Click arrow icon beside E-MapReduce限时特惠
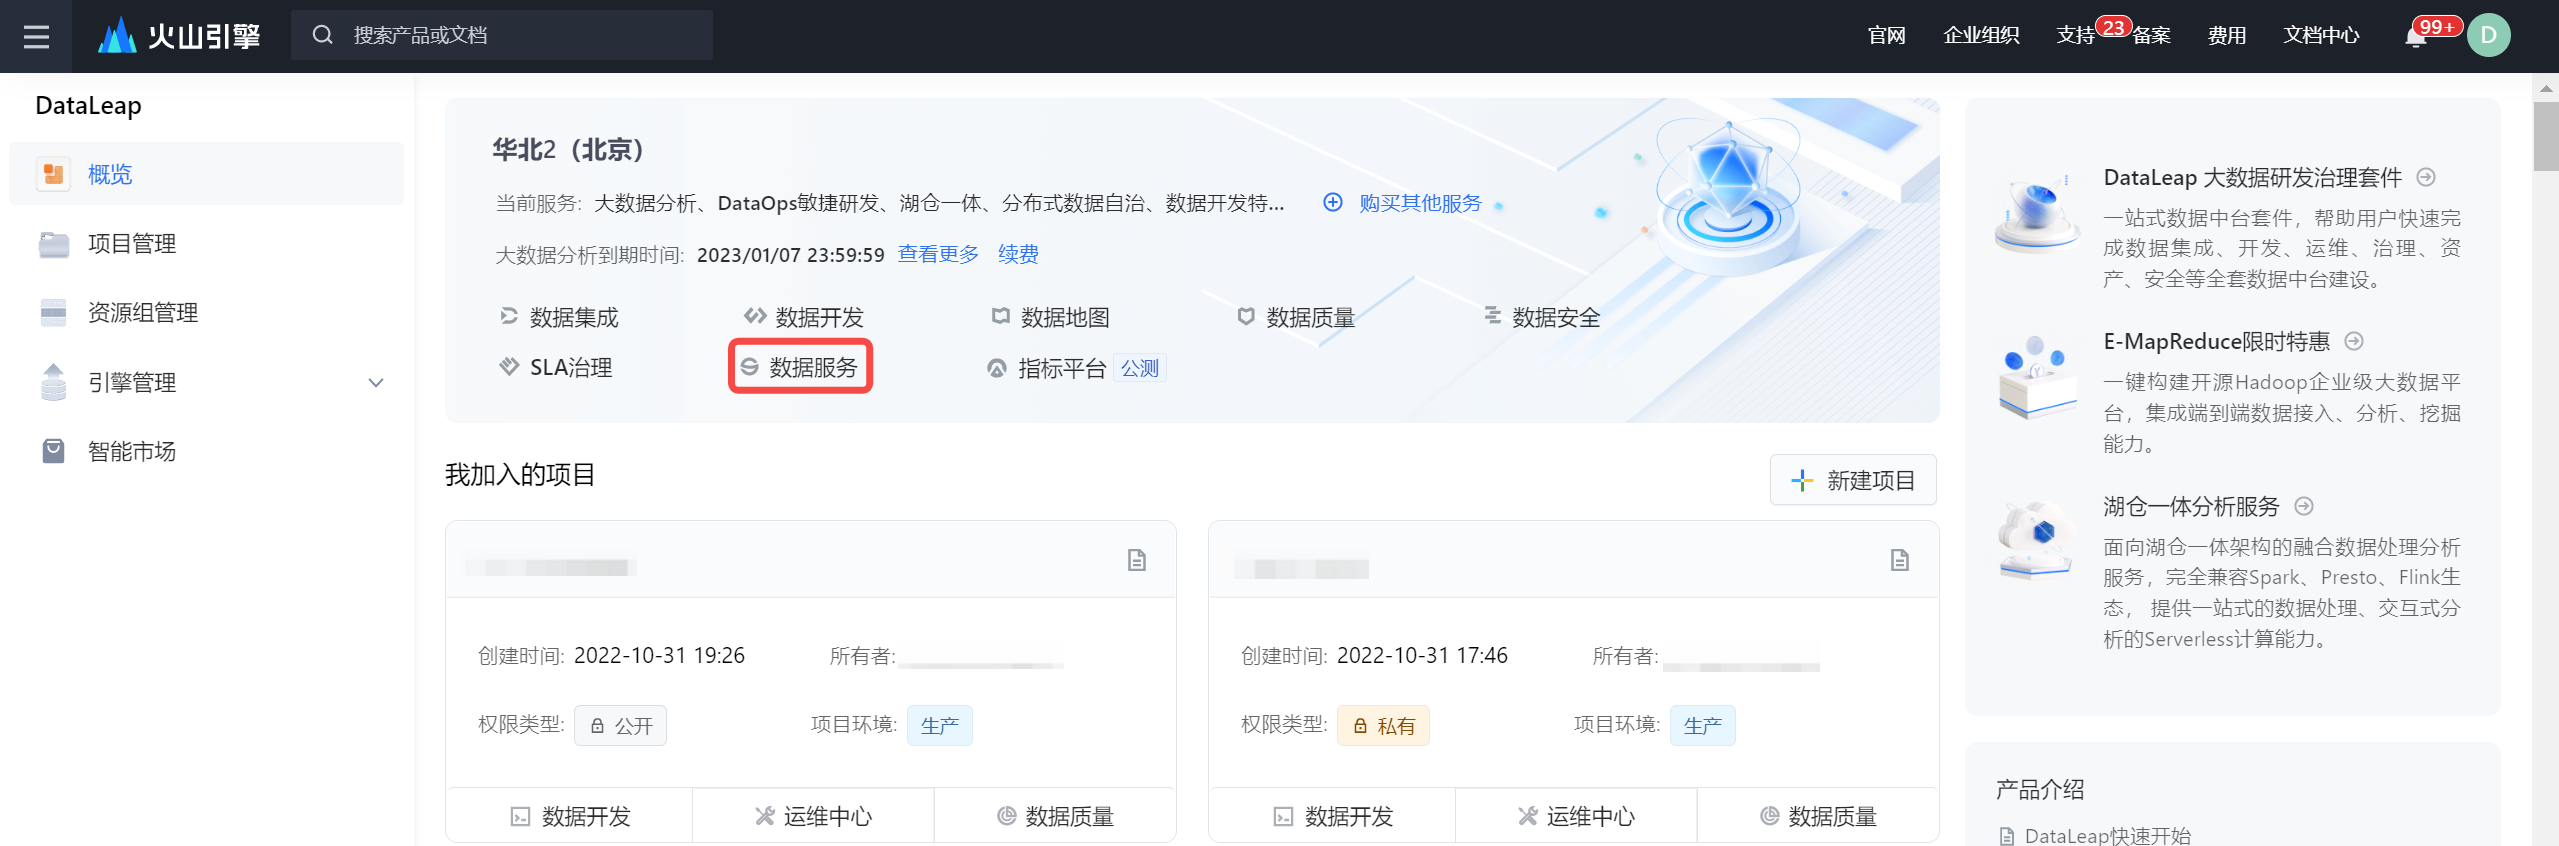 (x=2354, y=341)
